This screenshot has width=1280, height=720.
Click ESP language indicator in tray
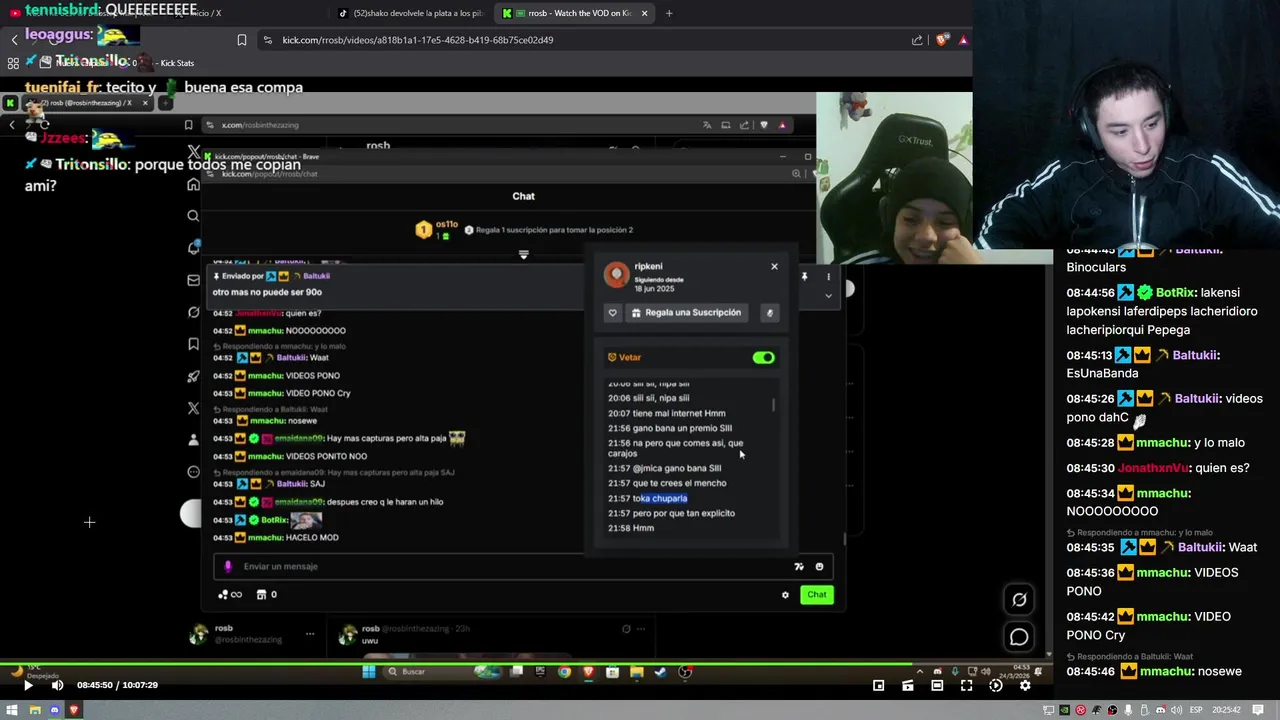point(1196,710)
